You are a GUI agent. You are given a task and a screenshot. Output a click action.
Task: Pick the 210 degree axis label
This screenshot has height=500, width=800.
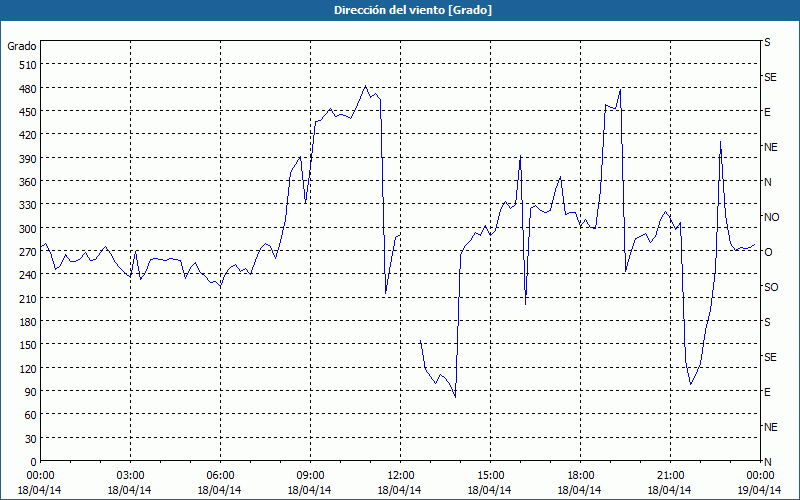tap(28, 298)
